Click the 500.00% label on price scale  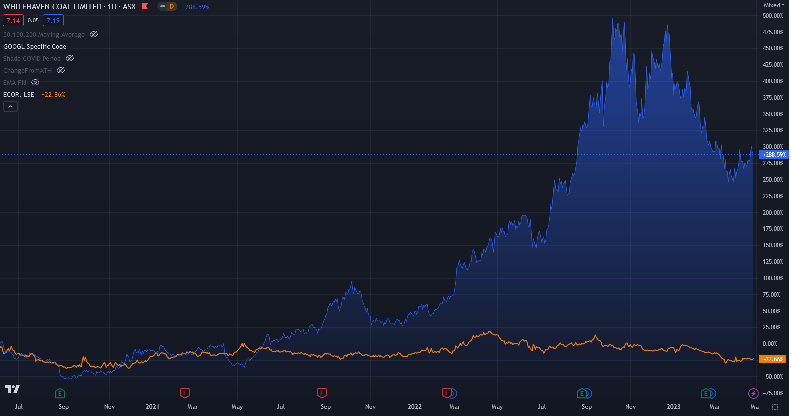(773, 16)
